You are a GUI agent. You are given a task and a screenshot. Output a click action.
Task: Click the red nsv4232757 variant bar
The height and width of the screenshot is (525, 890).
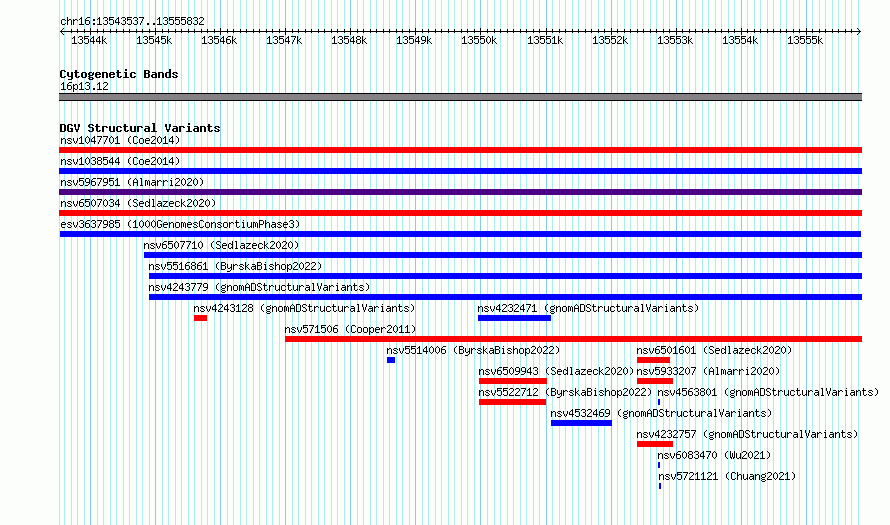pos(655,444)
